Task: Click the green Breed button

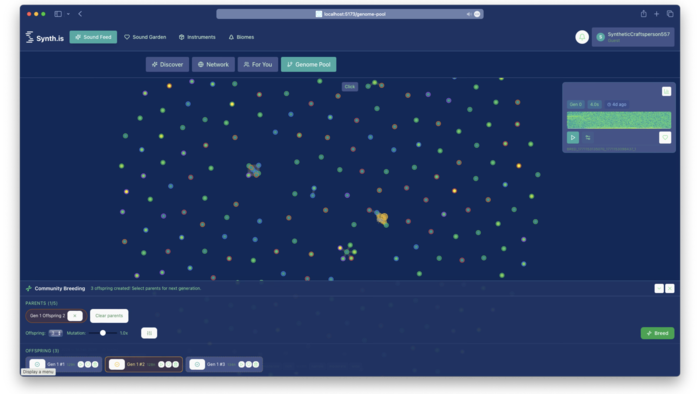Action: coord(657,333)
